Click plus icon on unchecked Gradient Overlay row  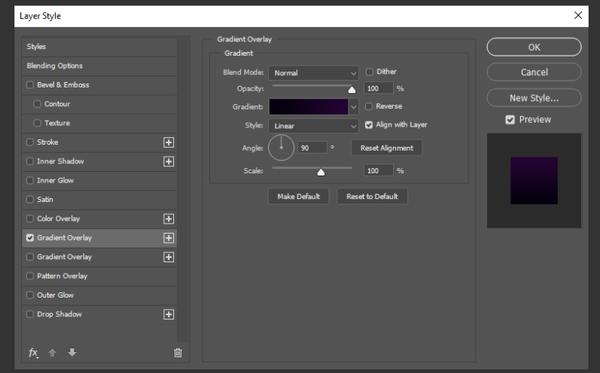(x=168, y=257)
